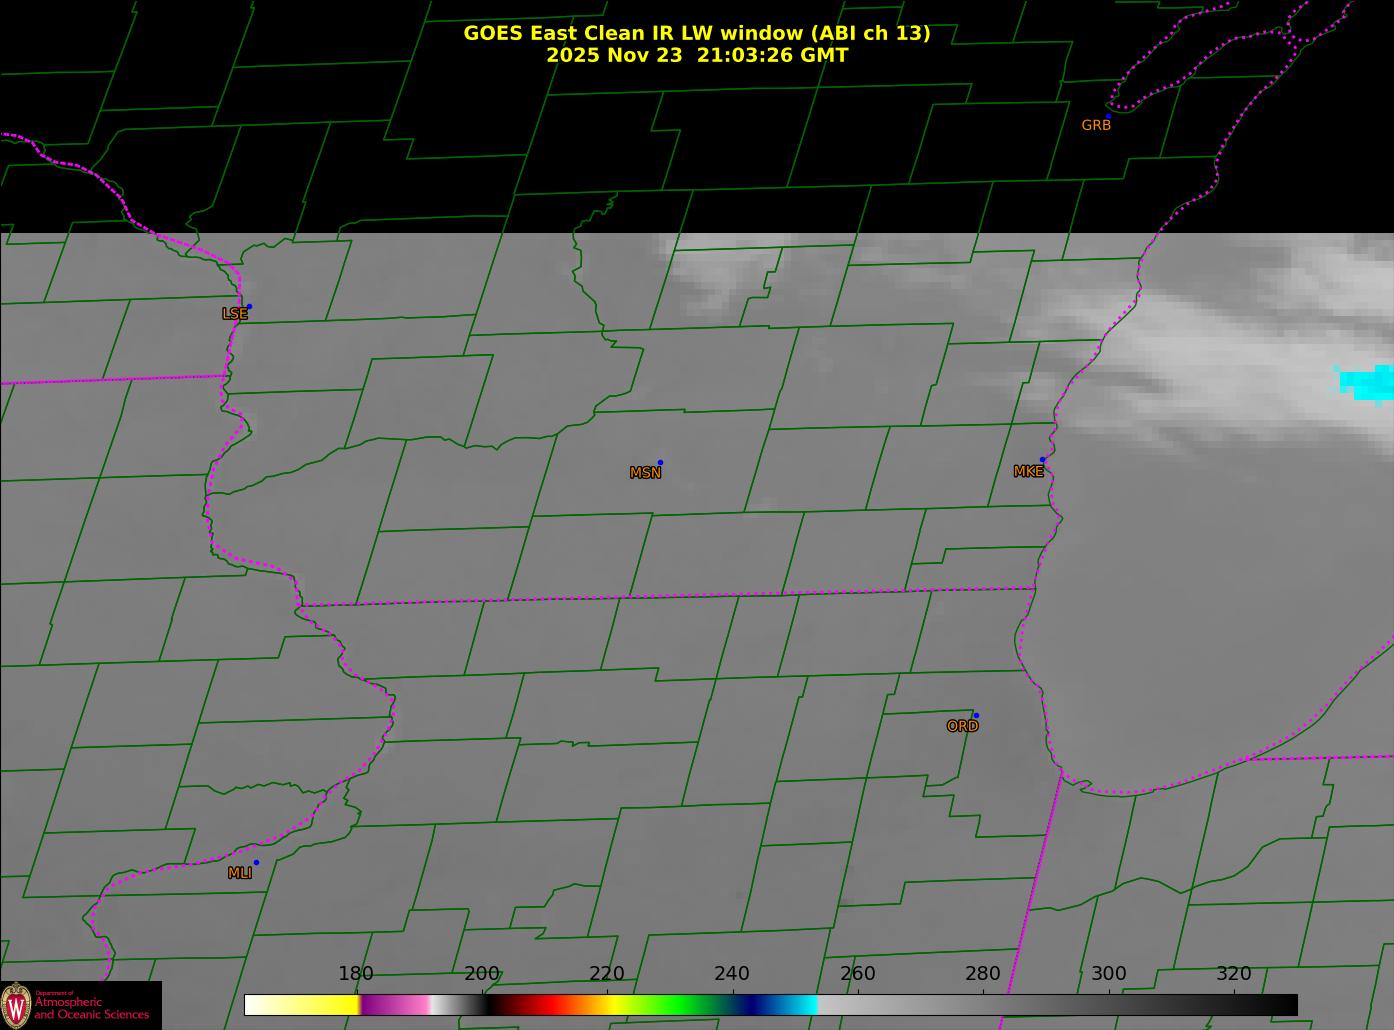
Task: Click the 320 tick label on the color scale
Action: (x=1233, y=974)
